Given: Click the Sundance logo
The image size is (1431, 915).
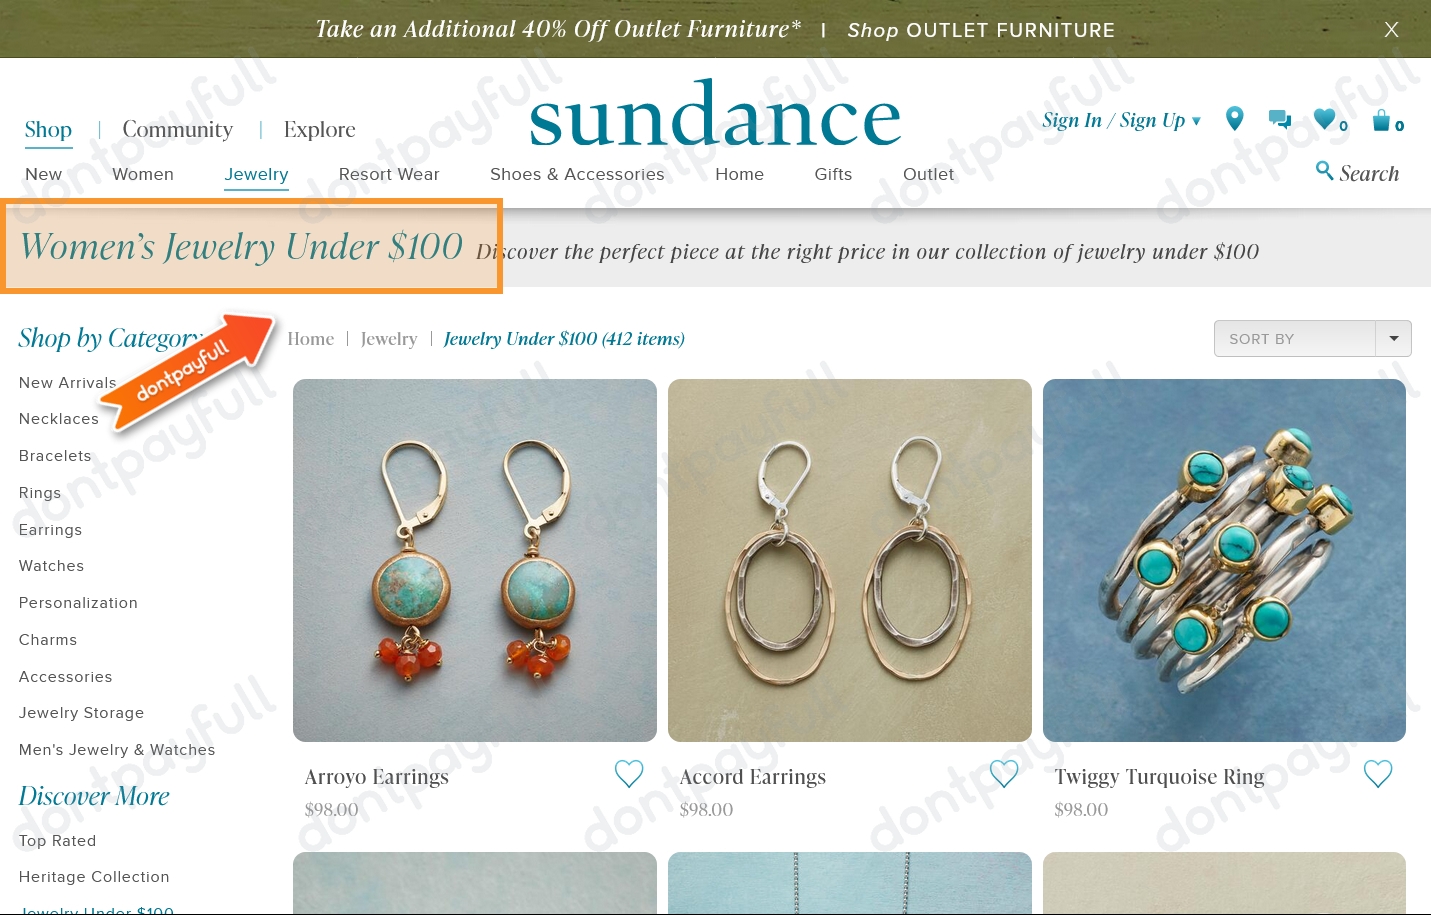Looking at the screenshot, I should 715,115.
